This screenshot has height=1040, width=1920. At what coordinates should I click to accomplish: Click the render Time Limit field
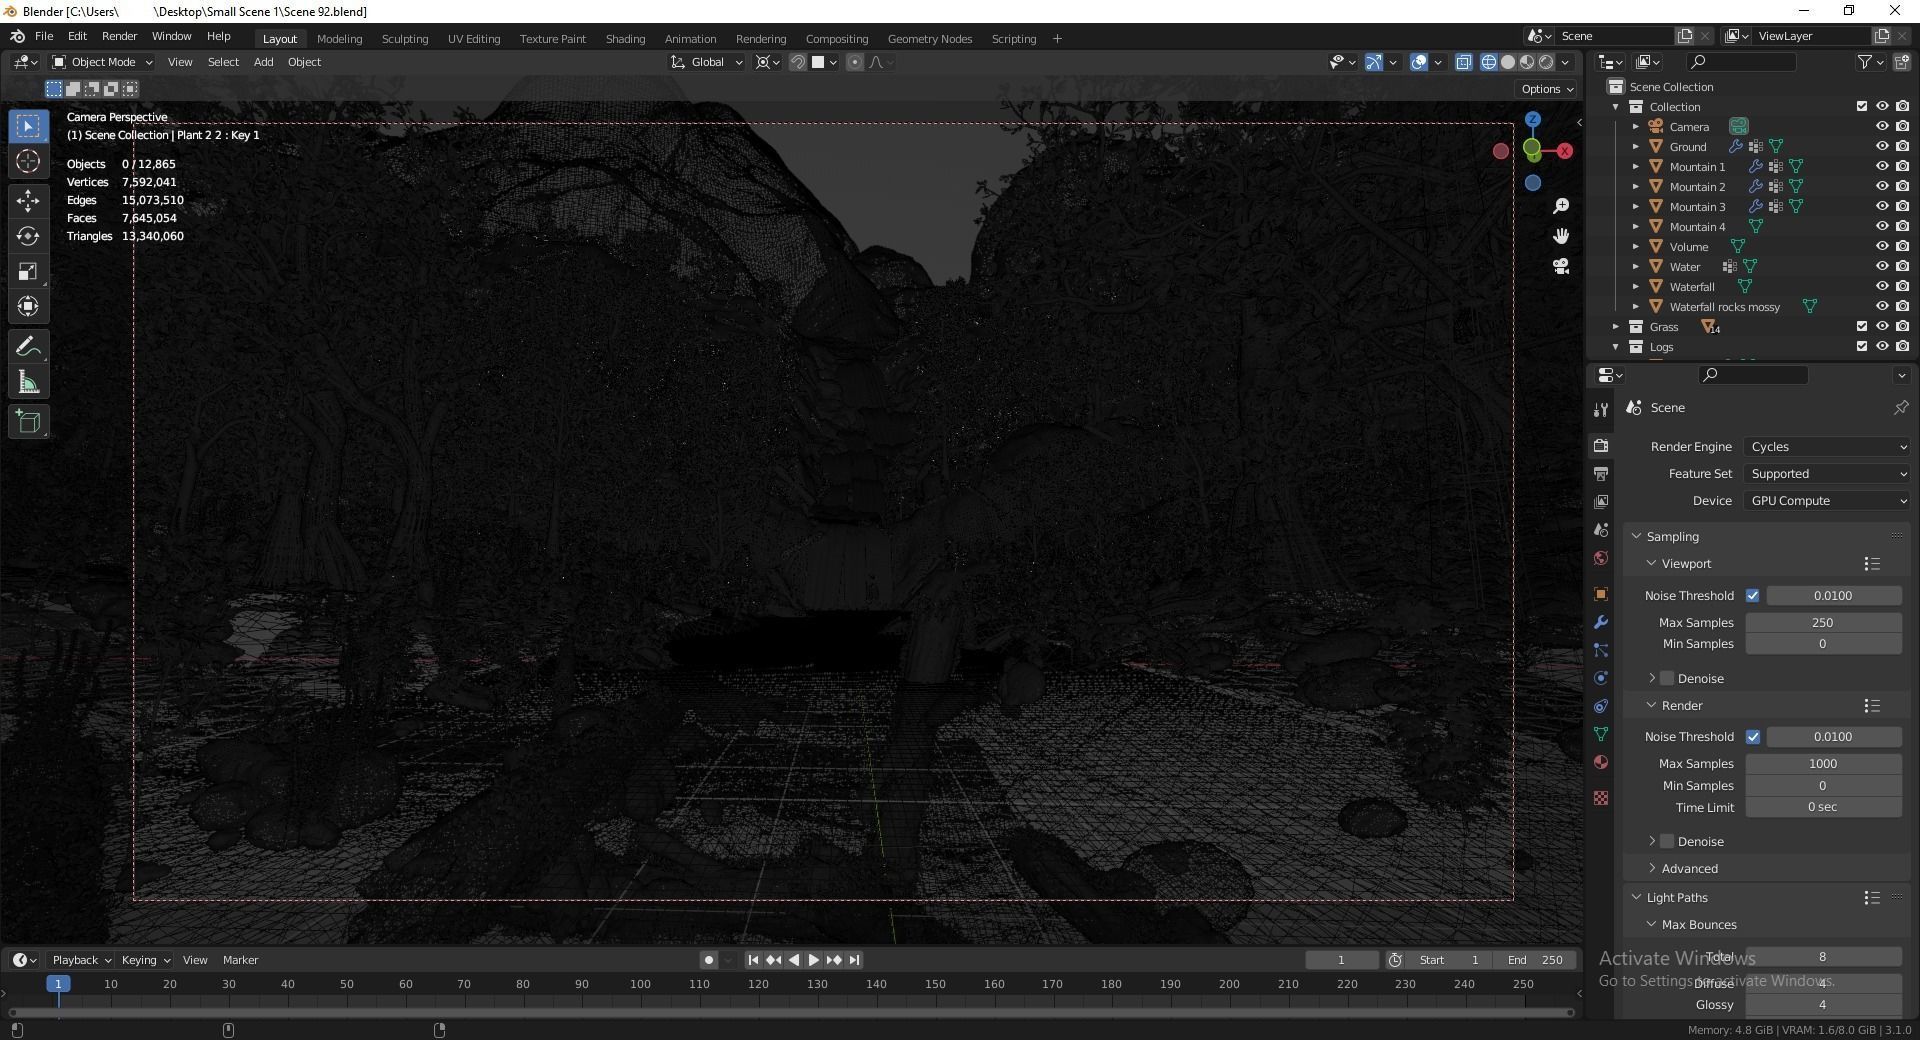pyautogui.click(x=1823, y=808)
